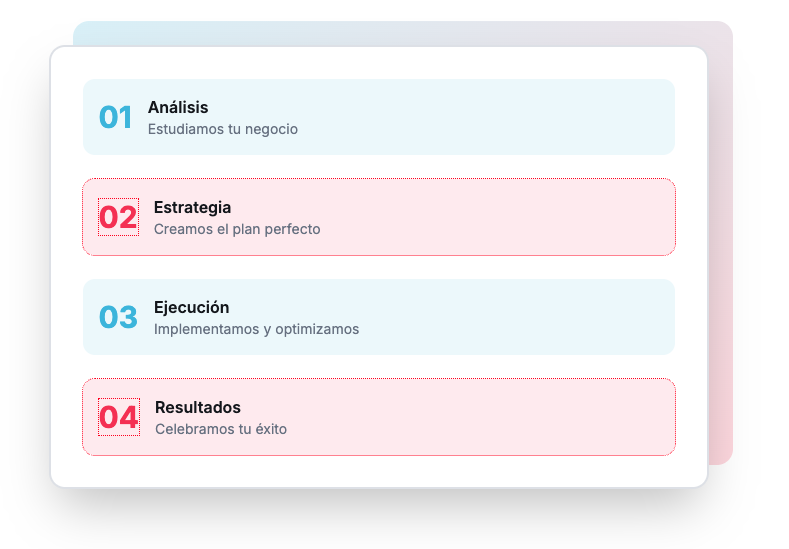Click the white gap between Análisis and Estrategia rows

(378, 167)
